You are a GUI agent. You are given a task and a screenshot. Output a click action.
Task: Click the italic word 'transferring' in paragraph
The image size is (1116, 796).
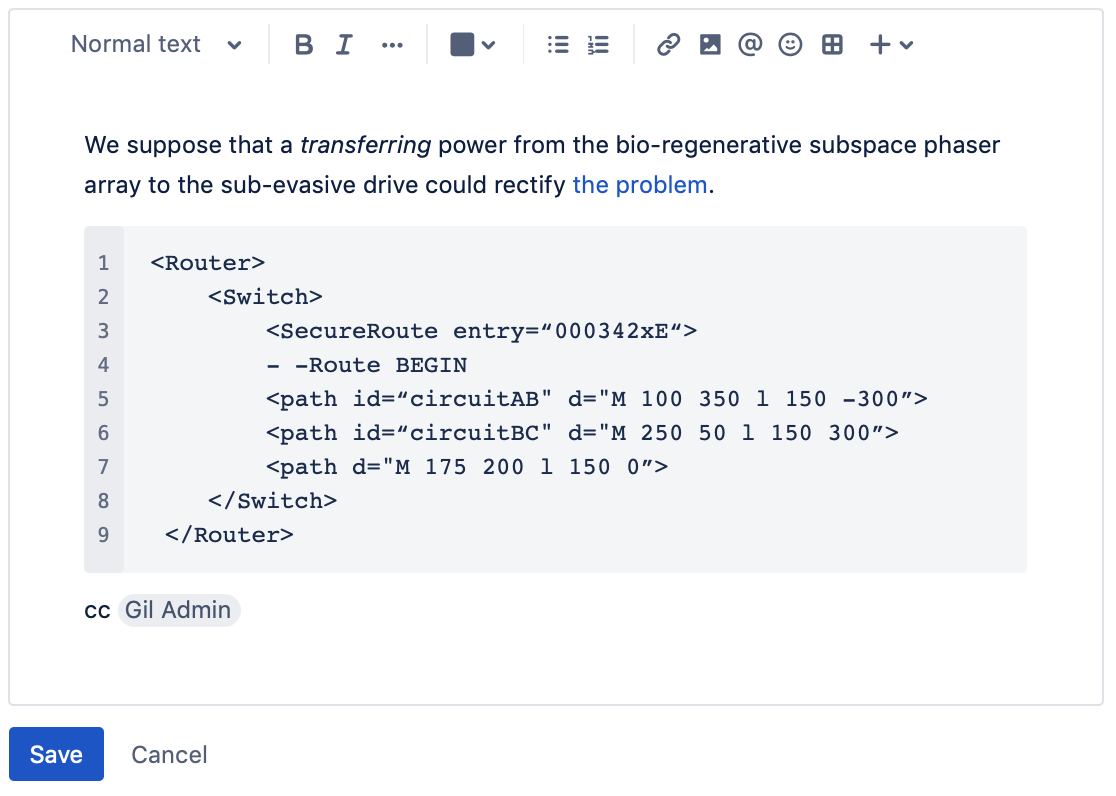[x=365, y=145]
